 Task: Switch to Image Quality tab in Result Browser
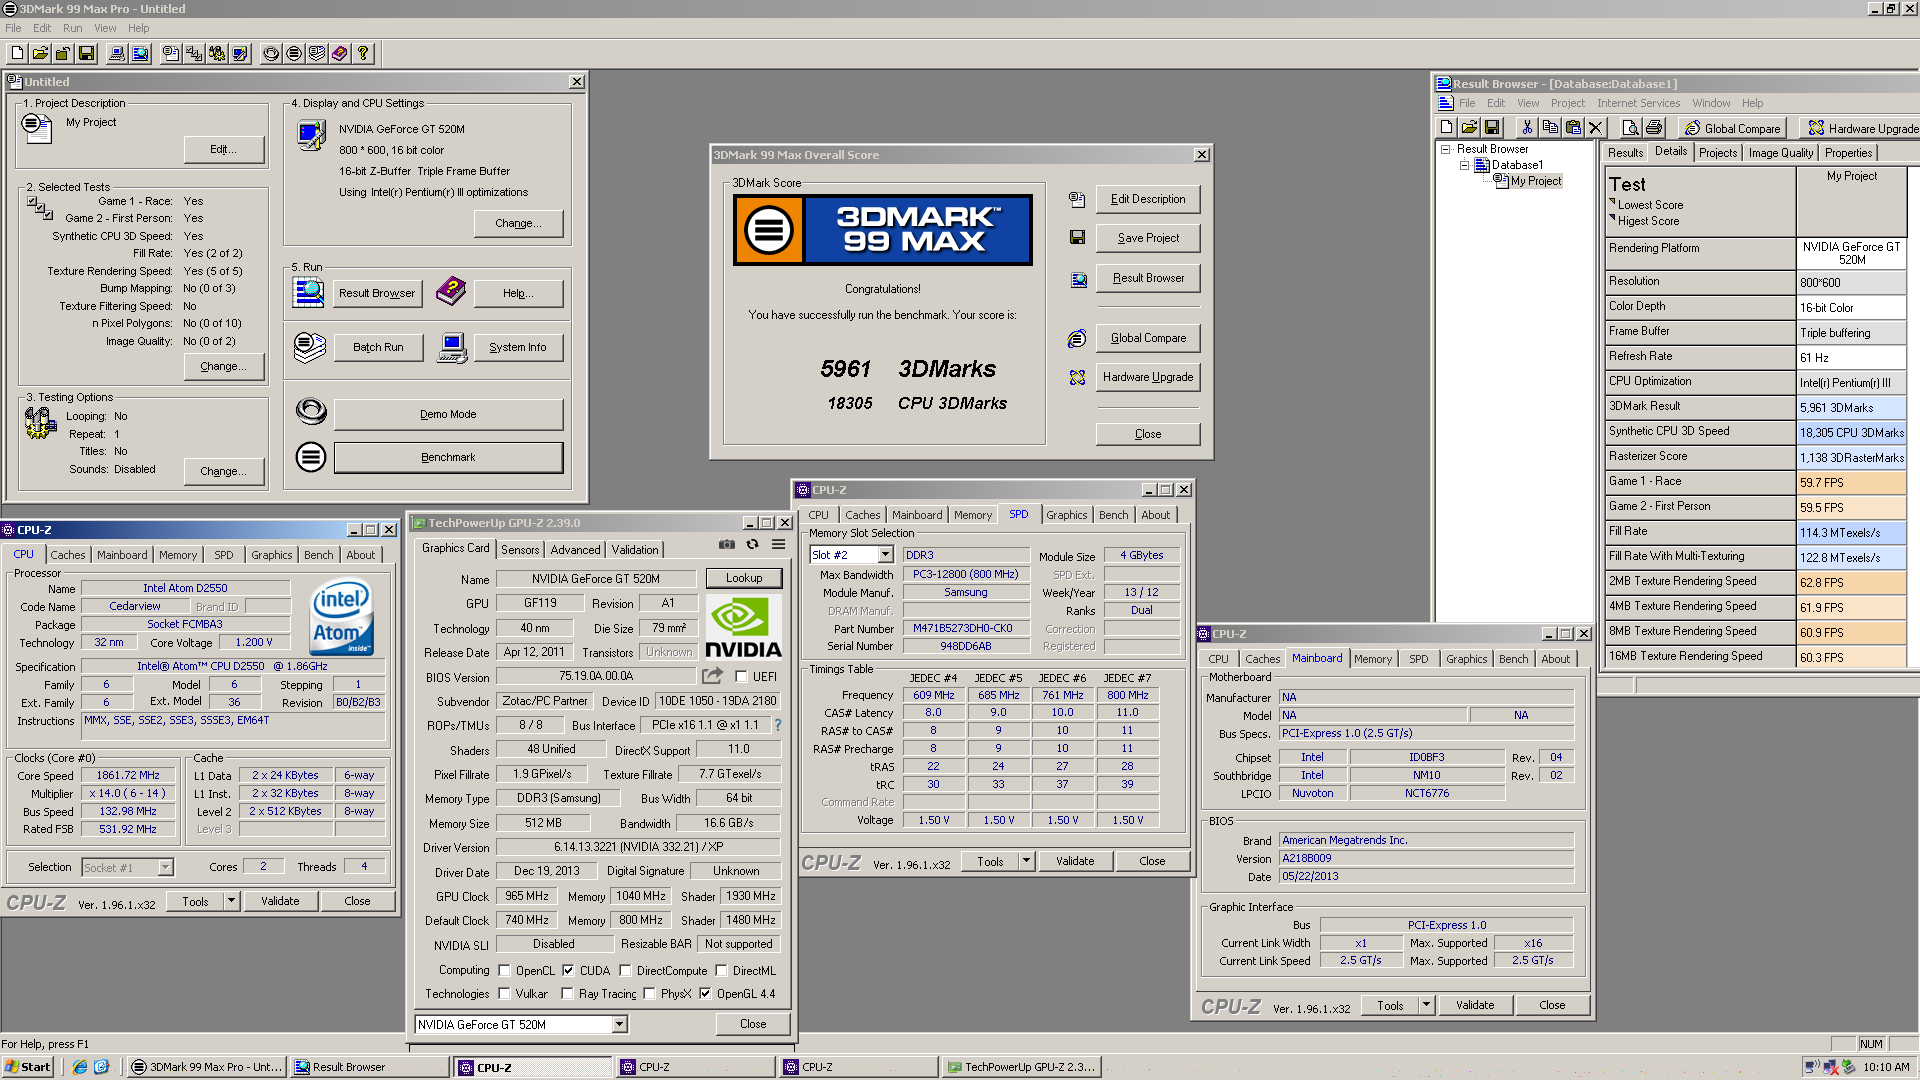tap(1780, 153)
